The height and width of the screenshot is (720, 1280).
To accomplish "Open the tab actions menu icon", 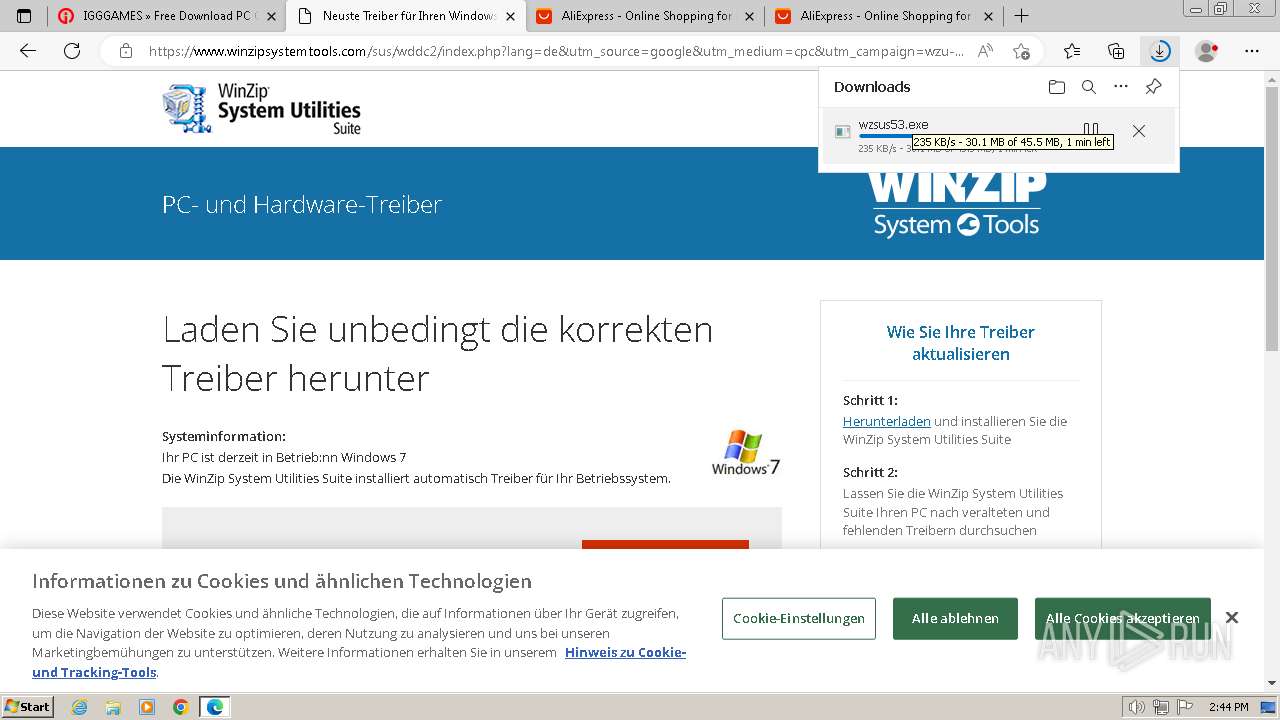I will [x=25, y=16].
